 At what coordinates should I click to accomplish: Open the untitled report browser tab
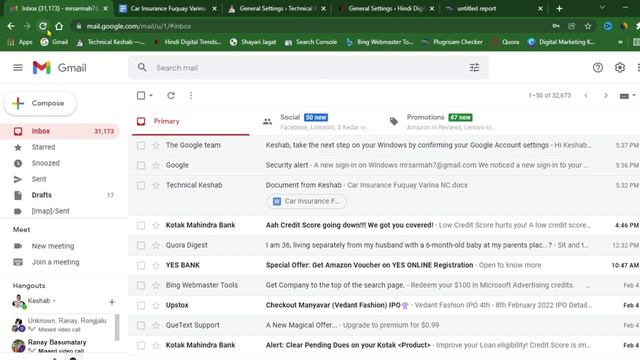pos(494,9)
